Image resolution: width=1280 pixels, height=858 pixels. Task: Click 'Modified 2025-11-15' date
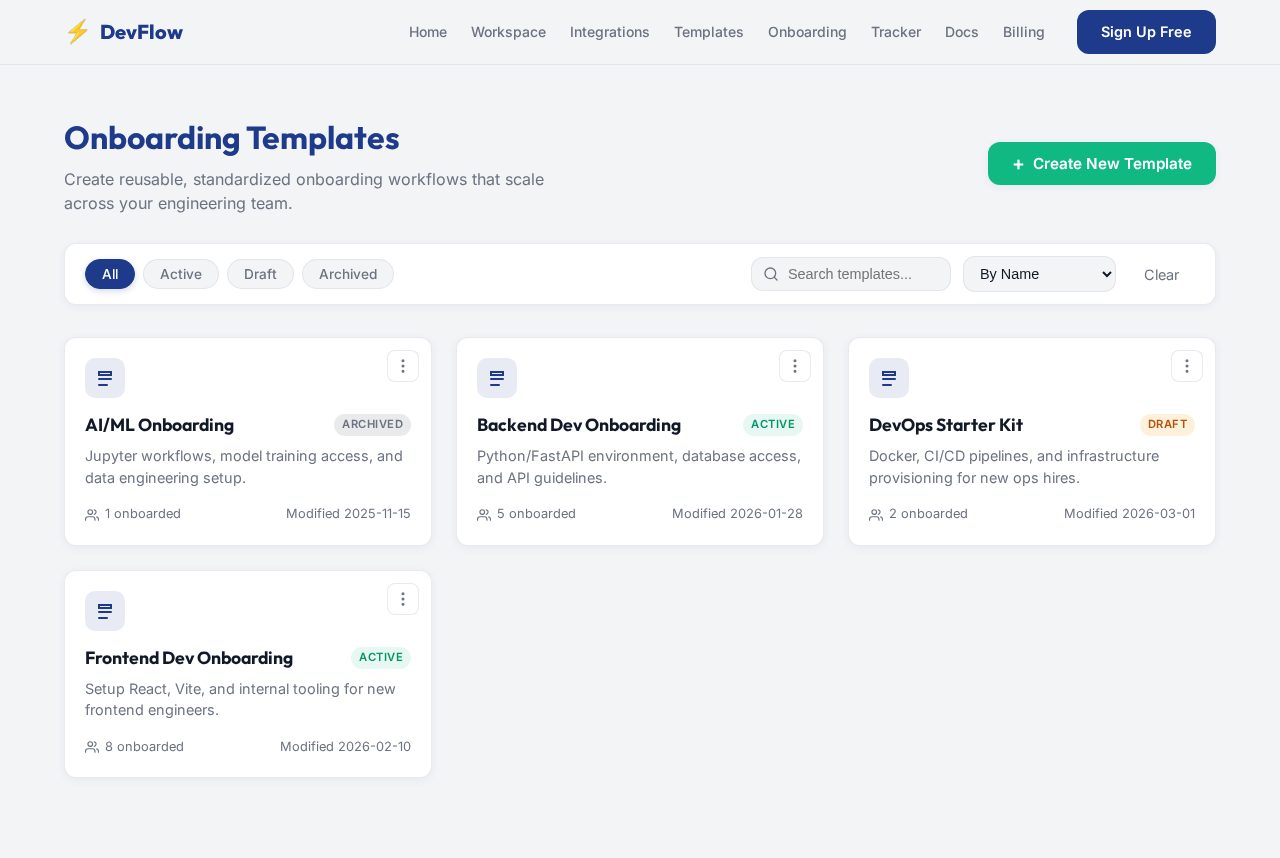coord(348,514)
